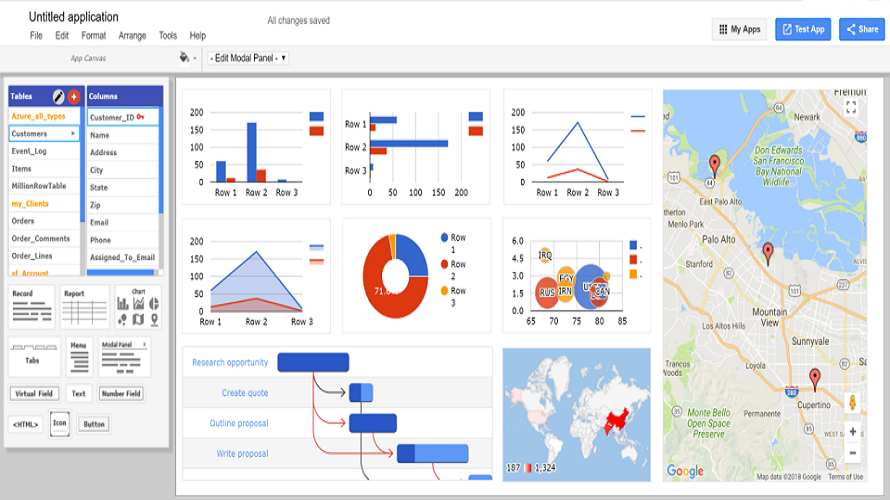
Task: Click the Street View pegman icon
Action: (852, 402)
